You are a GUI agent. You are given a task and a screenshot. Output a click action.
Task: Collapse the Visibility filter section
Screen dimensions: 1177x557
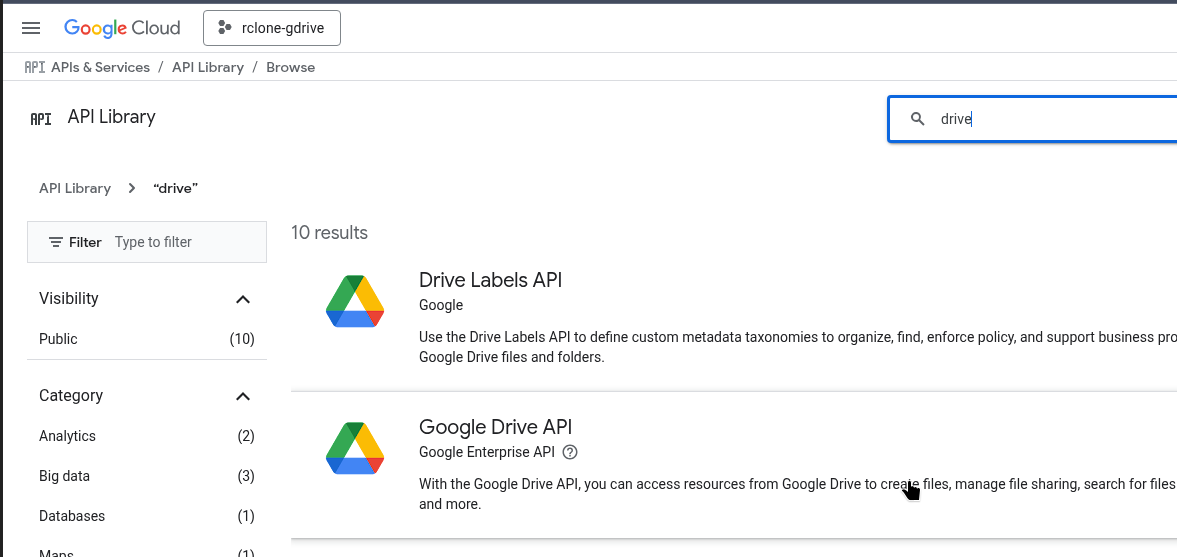[242, 299]
